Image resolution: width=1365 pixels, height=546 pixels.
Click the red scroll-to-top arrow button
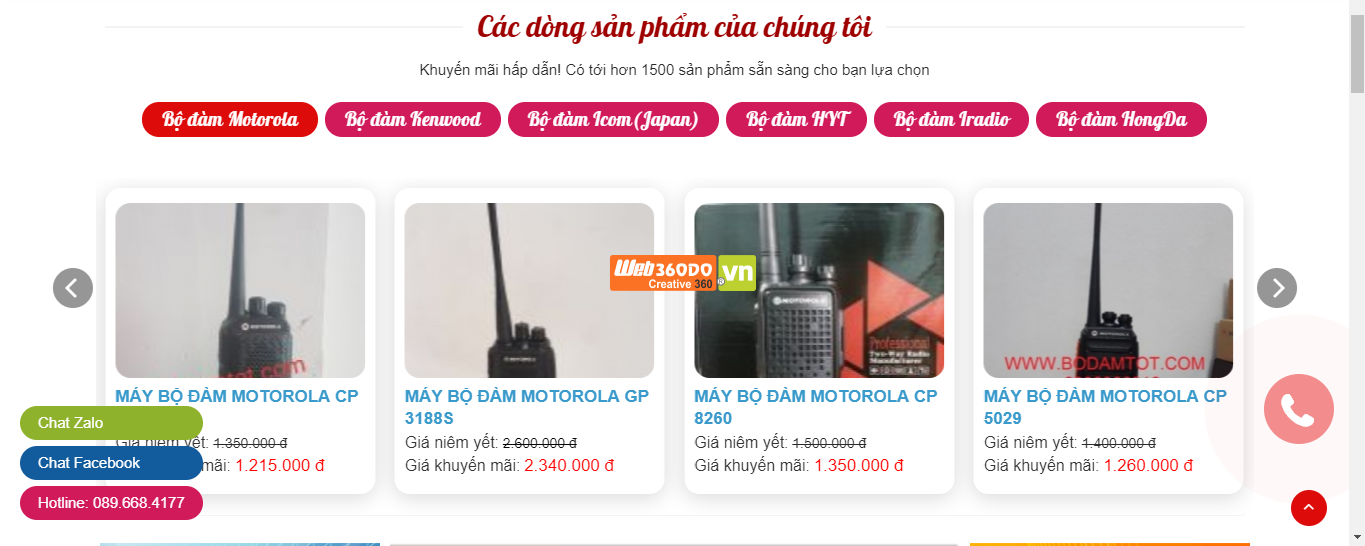point(1309,507)
